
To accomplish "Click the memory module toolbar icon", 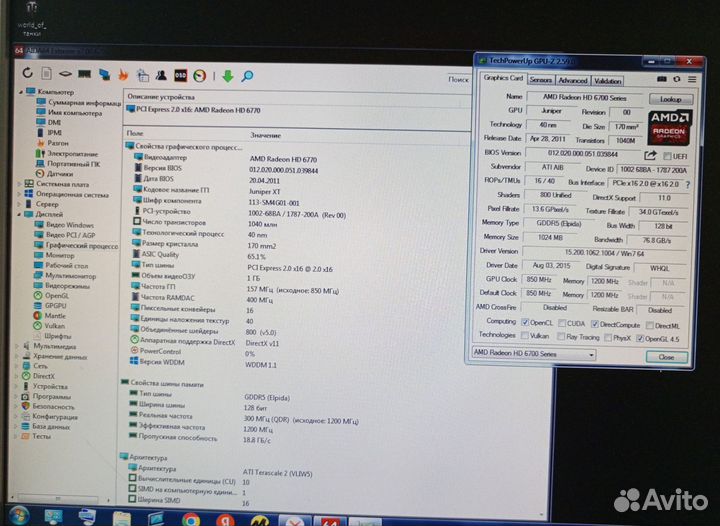I will coord(84,73).
